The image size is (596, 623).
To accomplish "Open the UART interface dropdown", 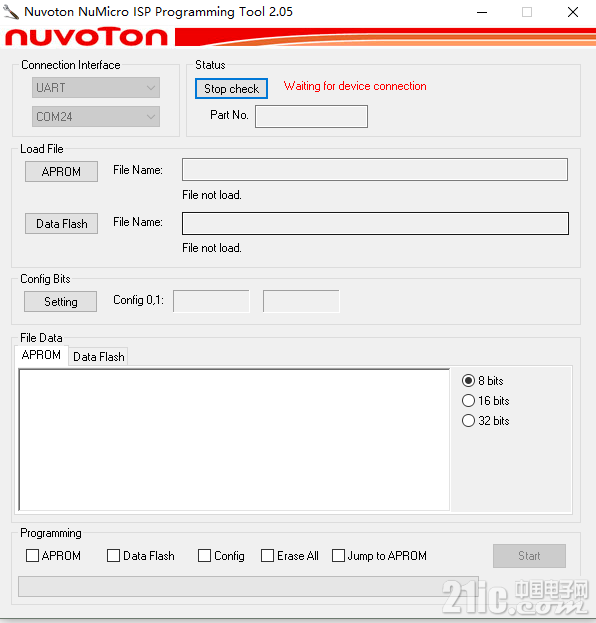I will 96,87.
